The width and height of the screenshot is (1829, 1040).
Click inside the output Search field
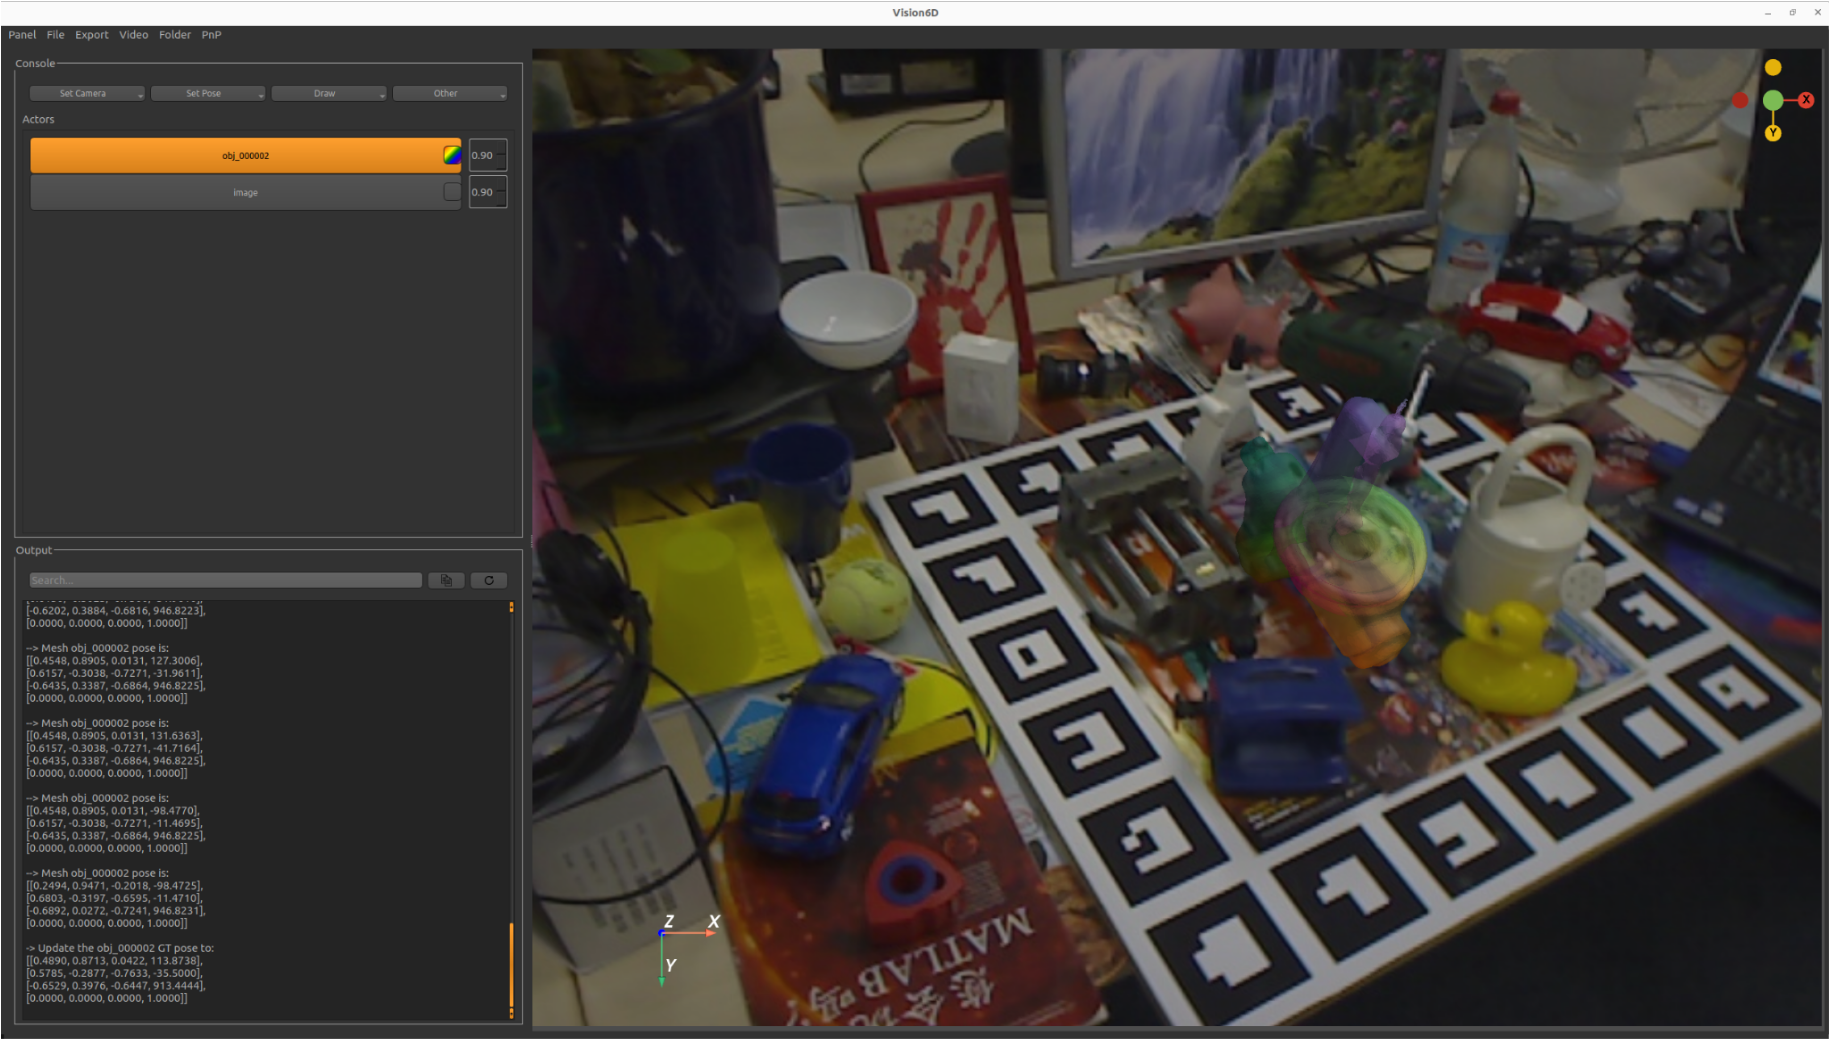[225, 580]
